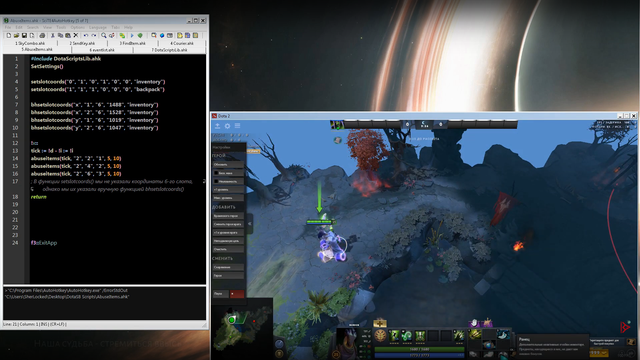Viewport: 640px width, 360px height.
Task: Click the 'Пауза' button in demo panel
Action: (x=221, y=293)
